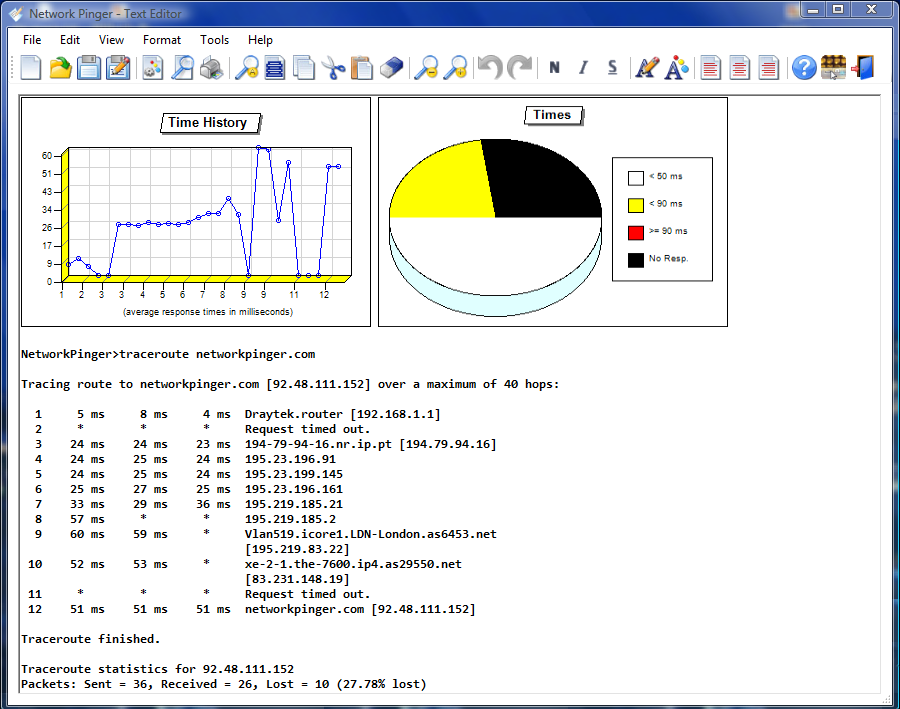This screenshot has width=900, height=709.
Task: Undo the last action
Action: pos(490,68)
